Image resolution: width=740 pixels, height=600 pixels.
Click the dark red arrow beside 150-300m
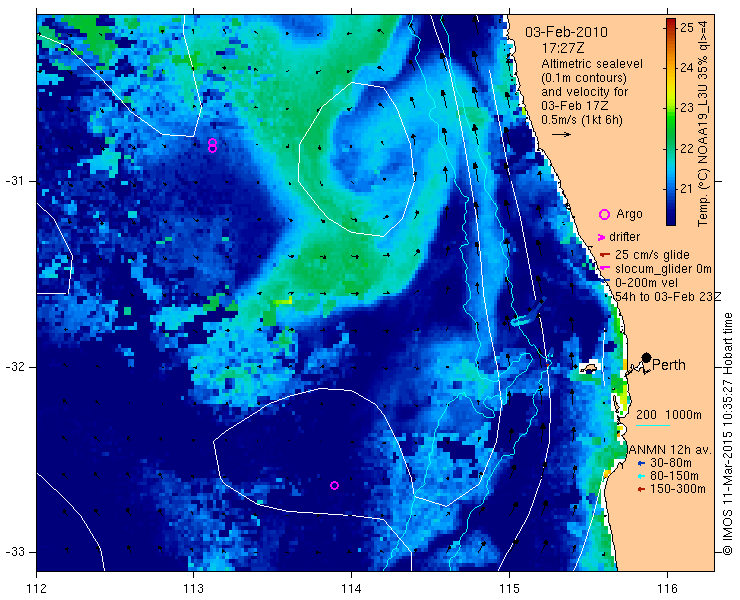pos(640,490)
